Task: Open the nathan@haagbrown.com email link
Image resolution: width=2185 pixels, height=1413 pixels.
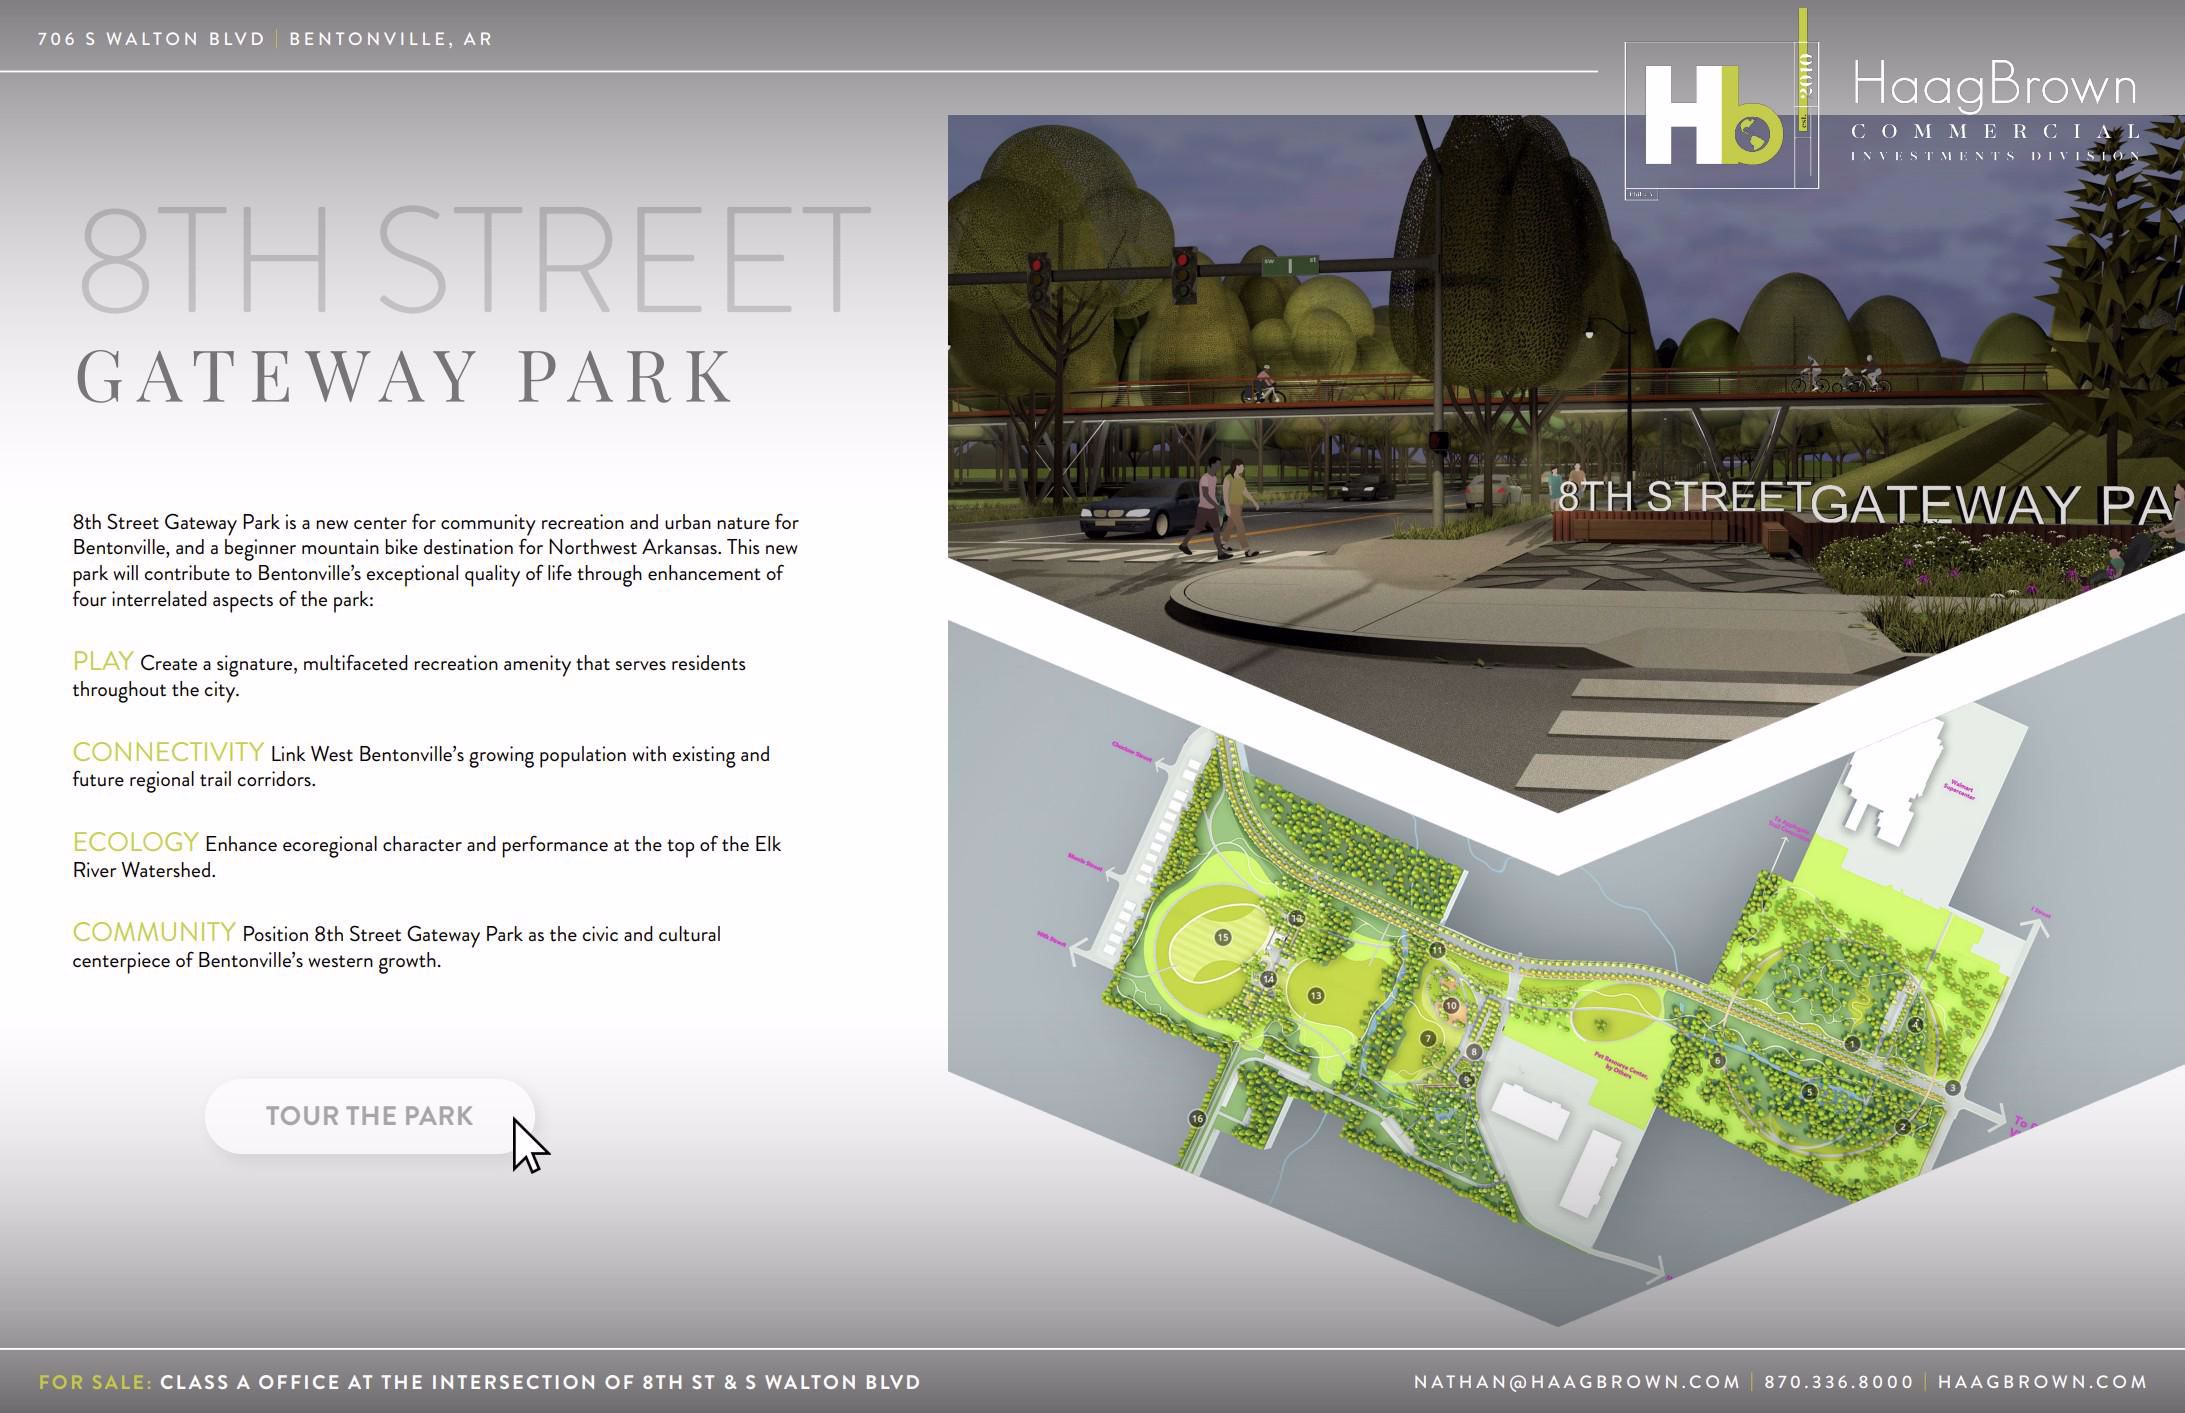Action: point(1576,1382)
